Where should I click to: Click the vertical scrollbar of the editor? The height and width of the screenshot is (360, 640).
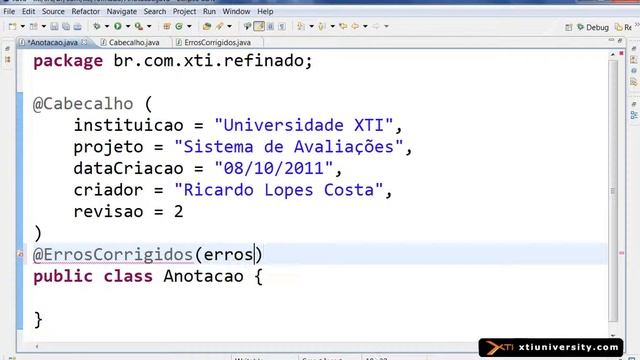click(x=613, y=190)
